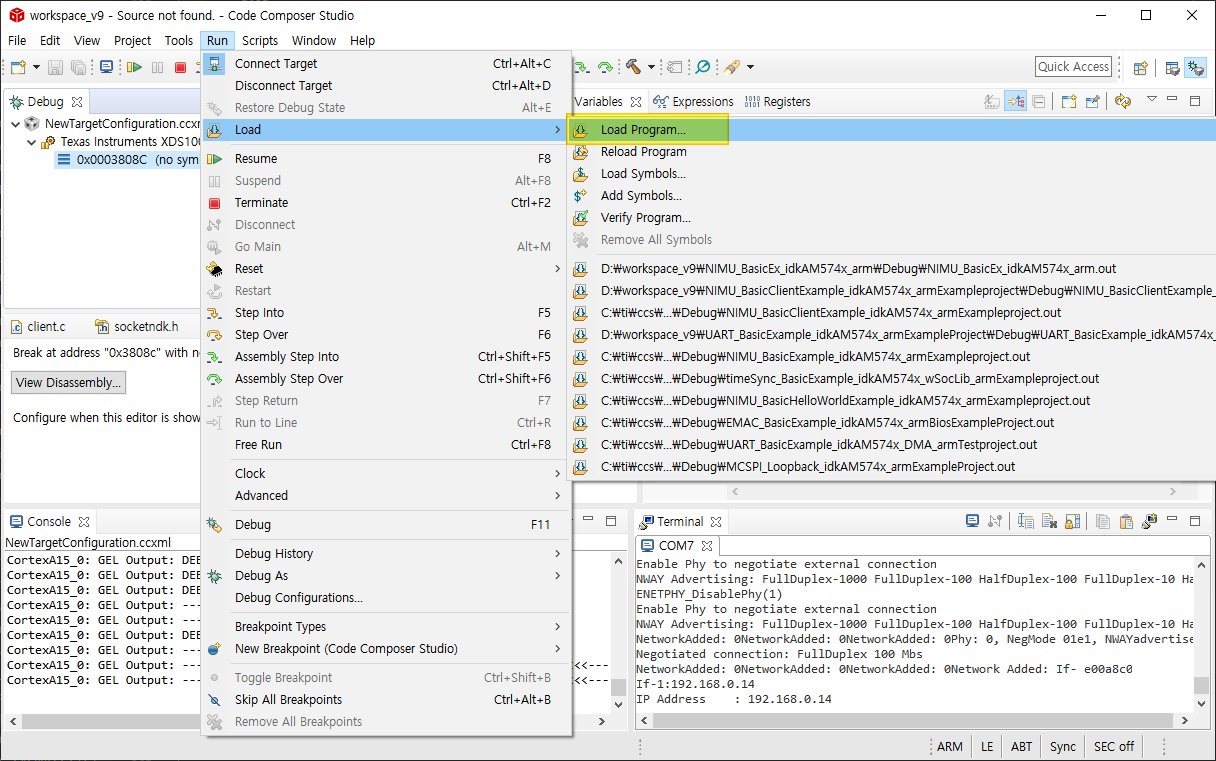Toggle Skip All Breakpoints menu item
The image size is (1216, 761).
coord(386,700)
